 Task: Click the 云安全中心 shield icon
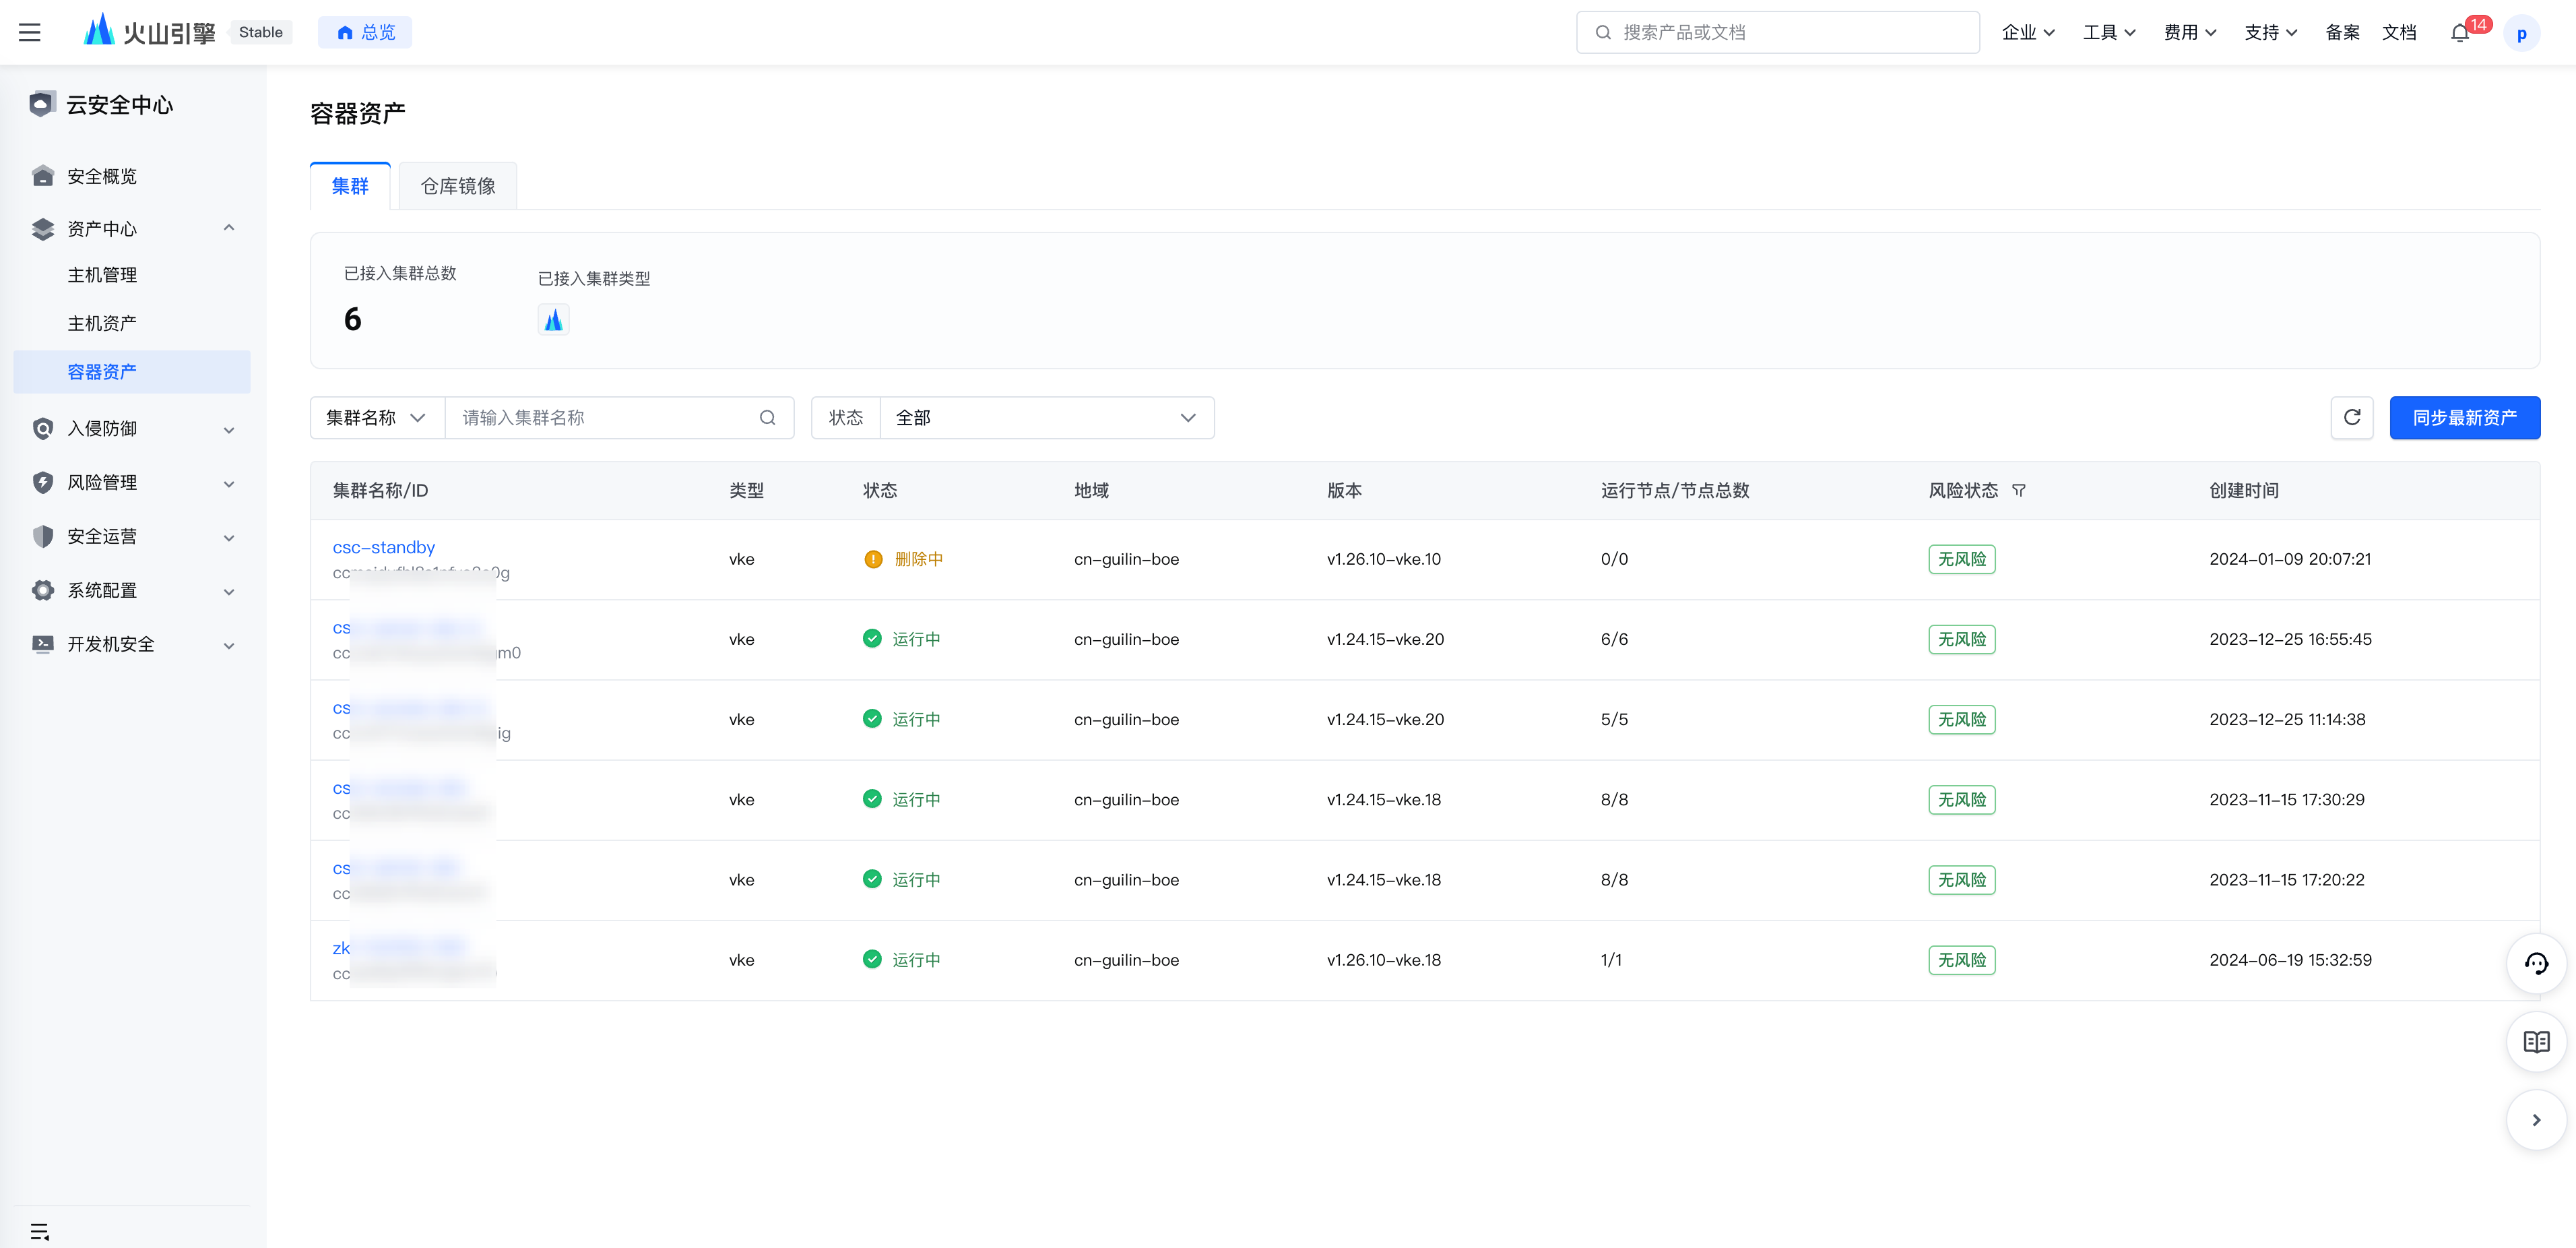41,104
